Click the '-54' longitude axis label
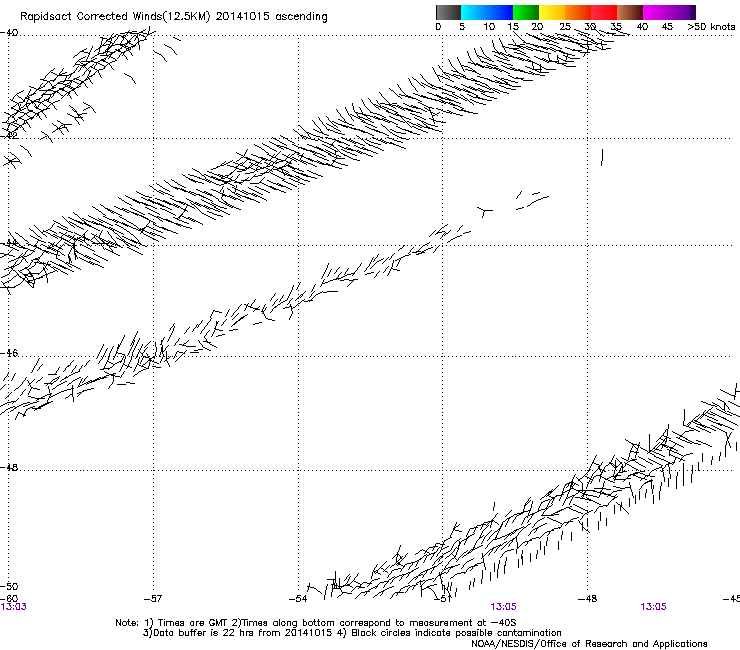The image size is (740, 650). coord(298,599)
